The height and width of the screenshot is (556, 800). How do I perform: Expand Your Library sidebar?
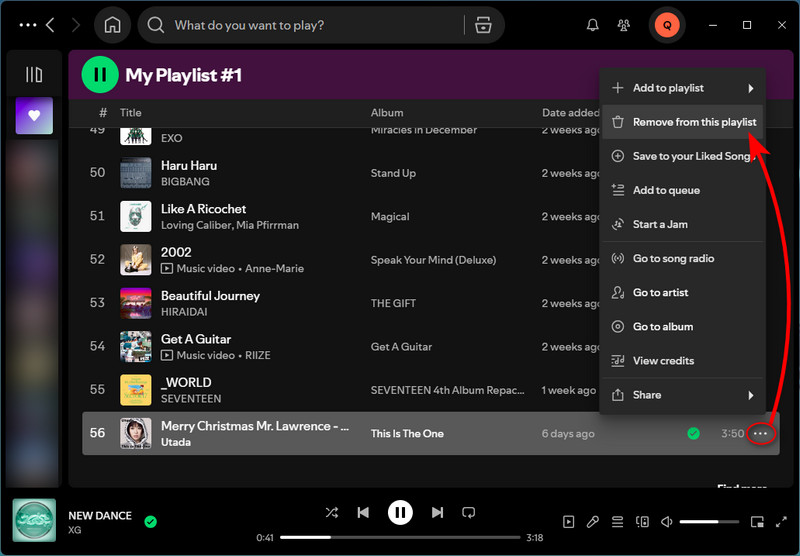tap(34, 74)
